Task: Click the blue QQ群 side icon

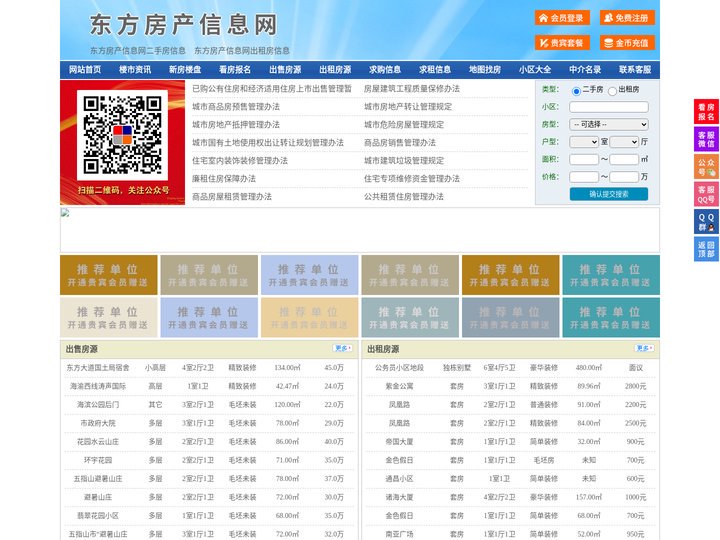Action: [706, 222]
